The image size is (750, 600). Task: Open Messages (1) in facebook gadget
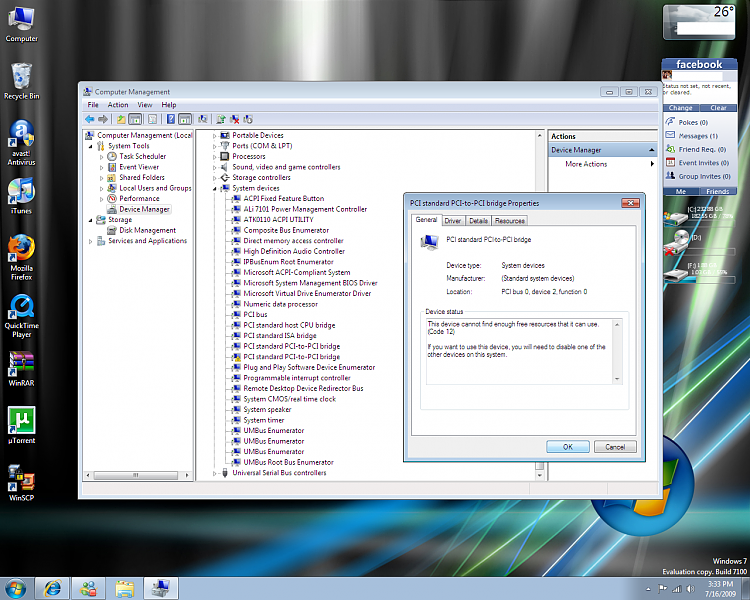tap(698, 136)
